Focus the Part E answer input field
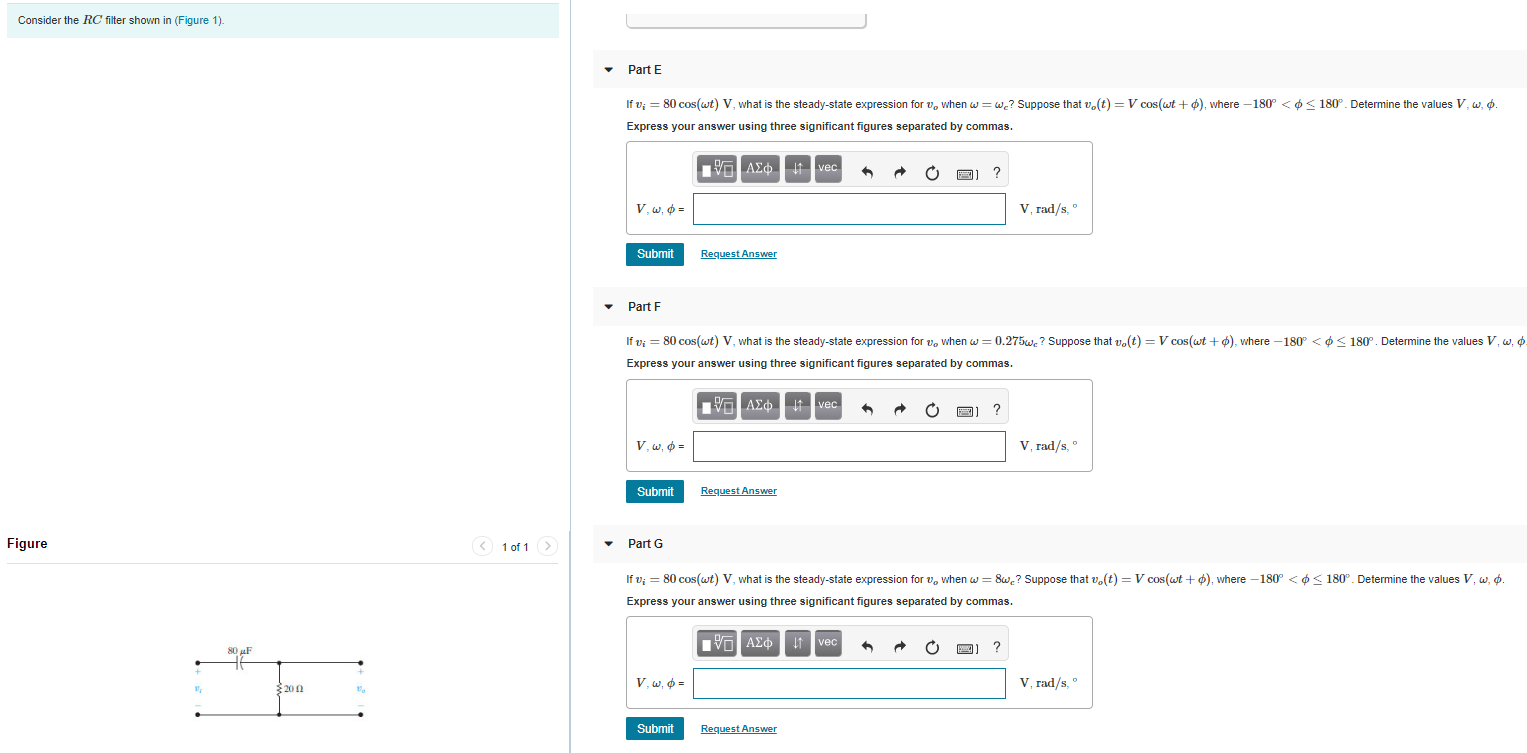Image resolution: width=1527 pixels, height=753 pixels. pyautogui.click(x=849, y=209)
